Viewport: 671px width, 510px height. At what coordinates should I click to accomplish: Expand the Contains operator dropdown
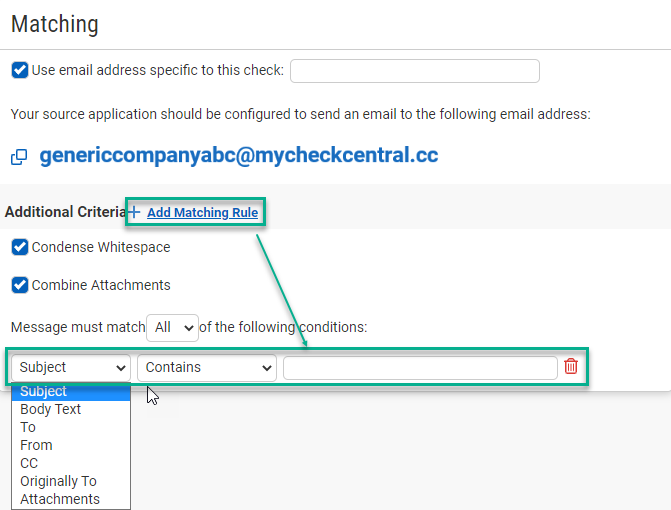click(207, 368)
